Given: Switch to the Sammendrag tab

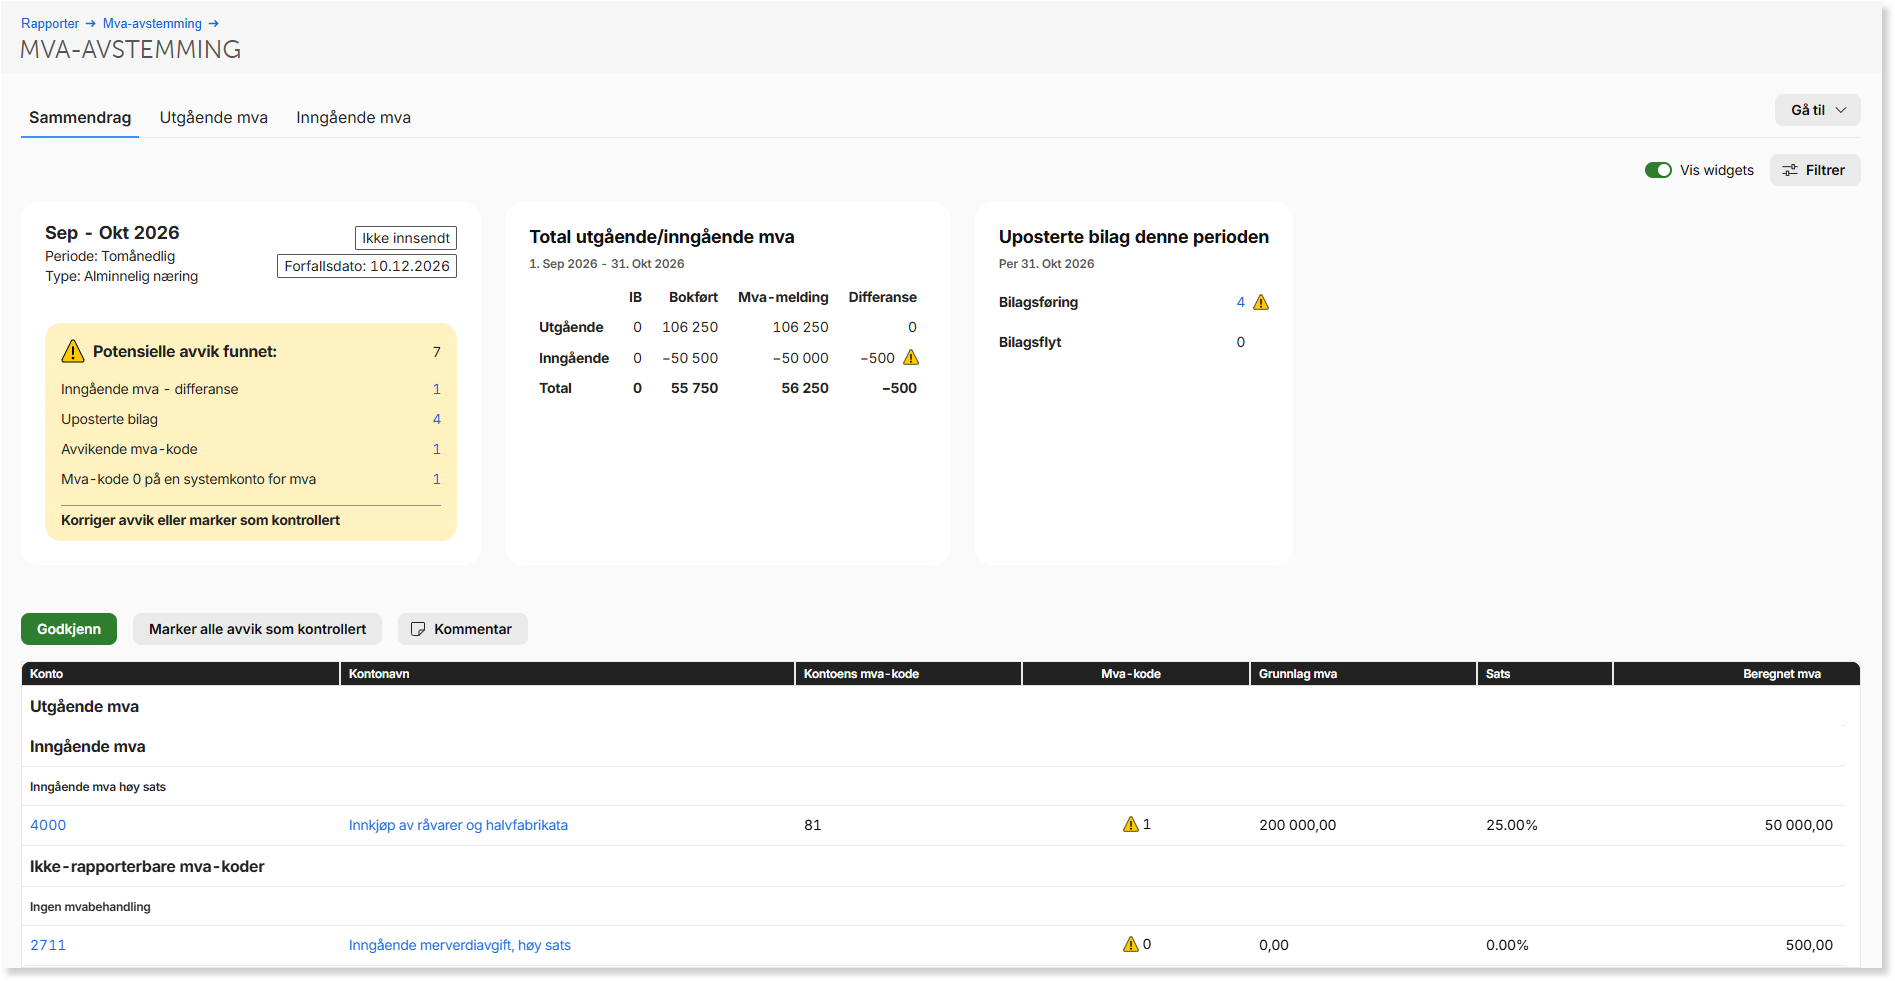Looking at the screenshot, I should click(80, 117).
